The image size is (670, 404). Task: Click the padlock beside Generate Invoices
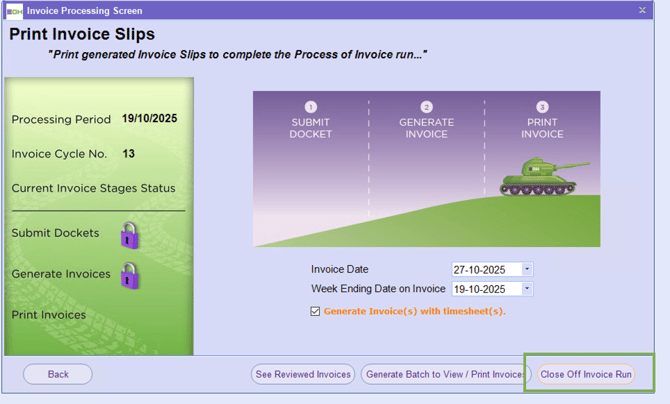click(x=129, y=276)
